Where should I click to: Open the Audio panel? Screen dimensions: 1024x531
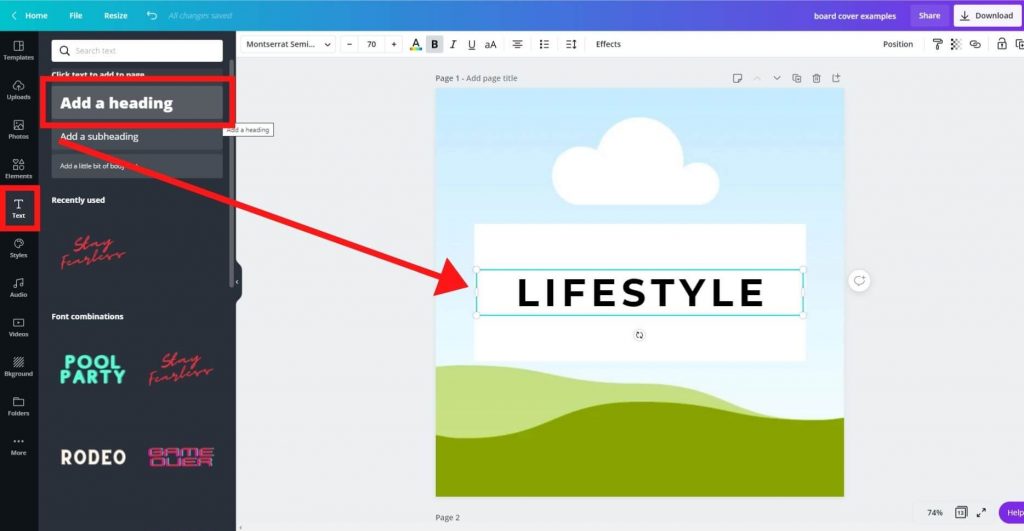coord(18,287)
